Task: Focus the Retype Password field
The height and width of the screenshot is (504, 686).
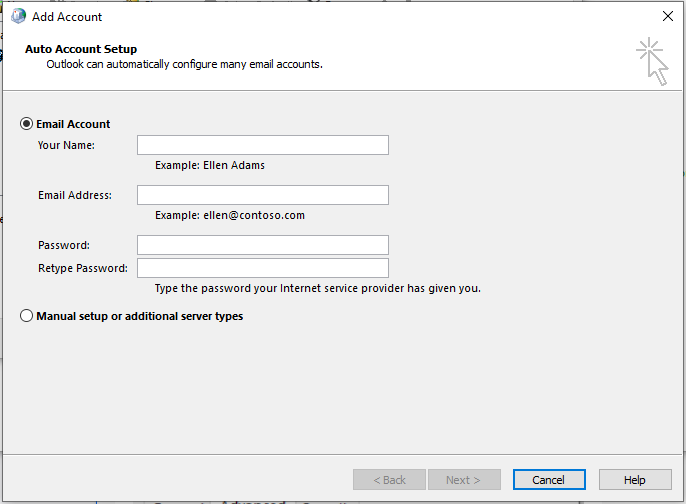Action: (262, 268)
